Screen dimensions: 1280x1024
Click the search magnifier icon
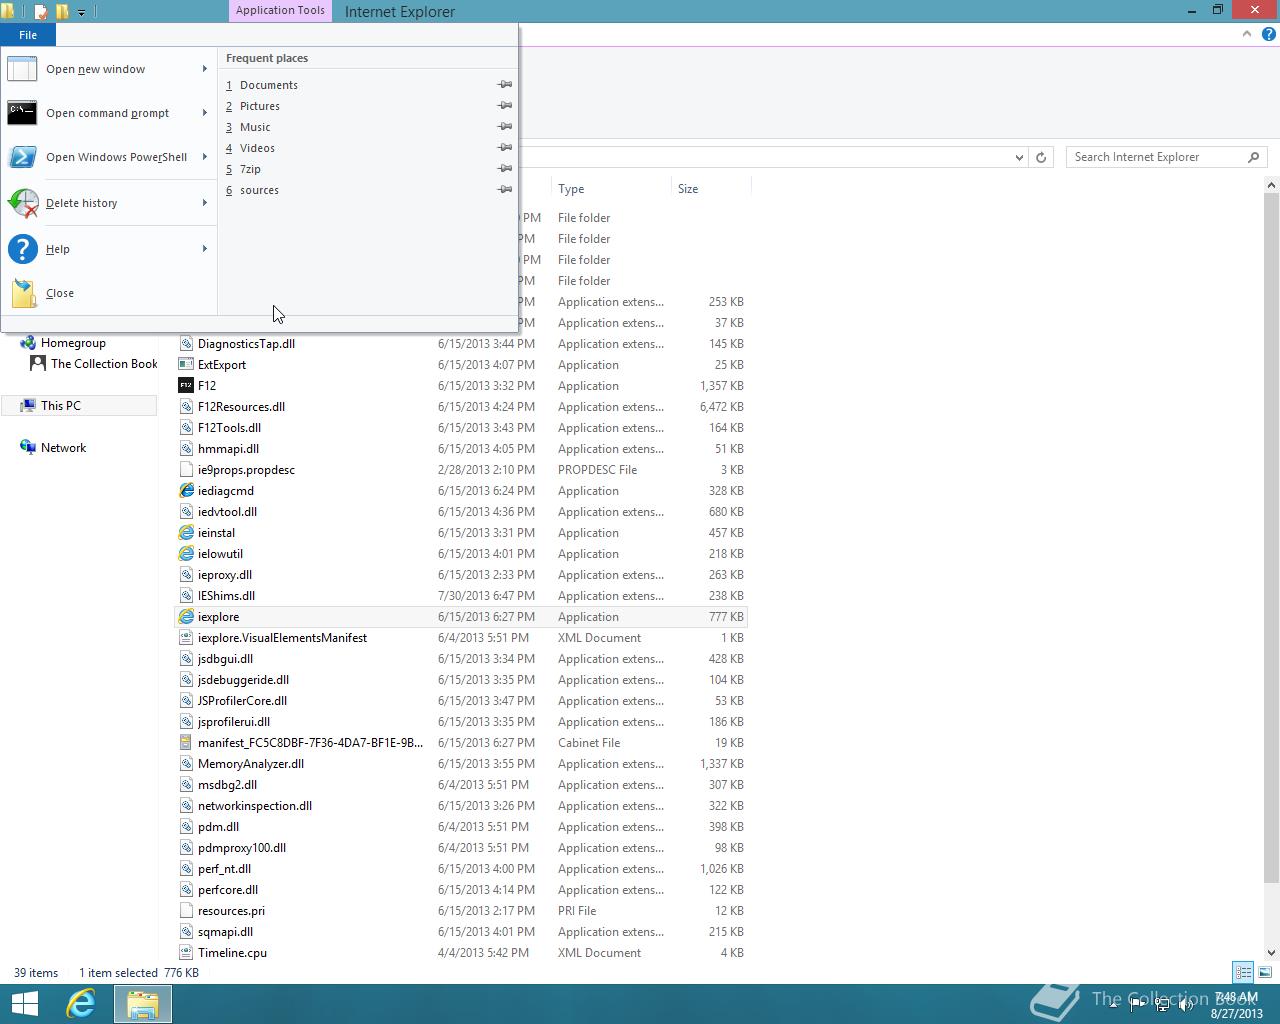[x=1254, y=157]
